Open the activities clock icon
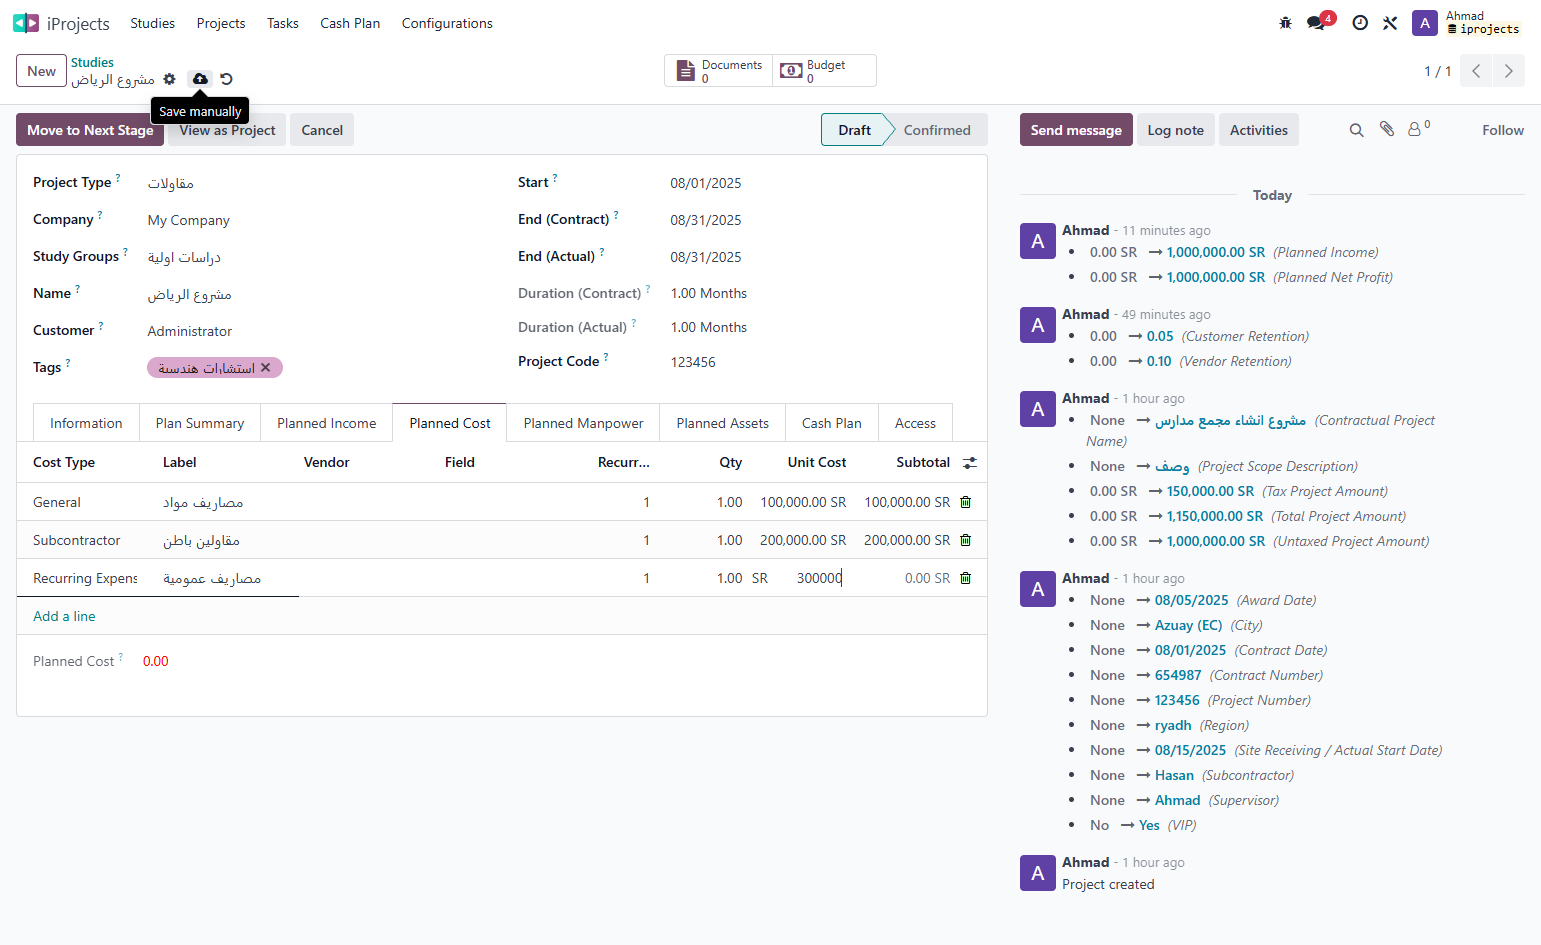 pos(1360,23)
